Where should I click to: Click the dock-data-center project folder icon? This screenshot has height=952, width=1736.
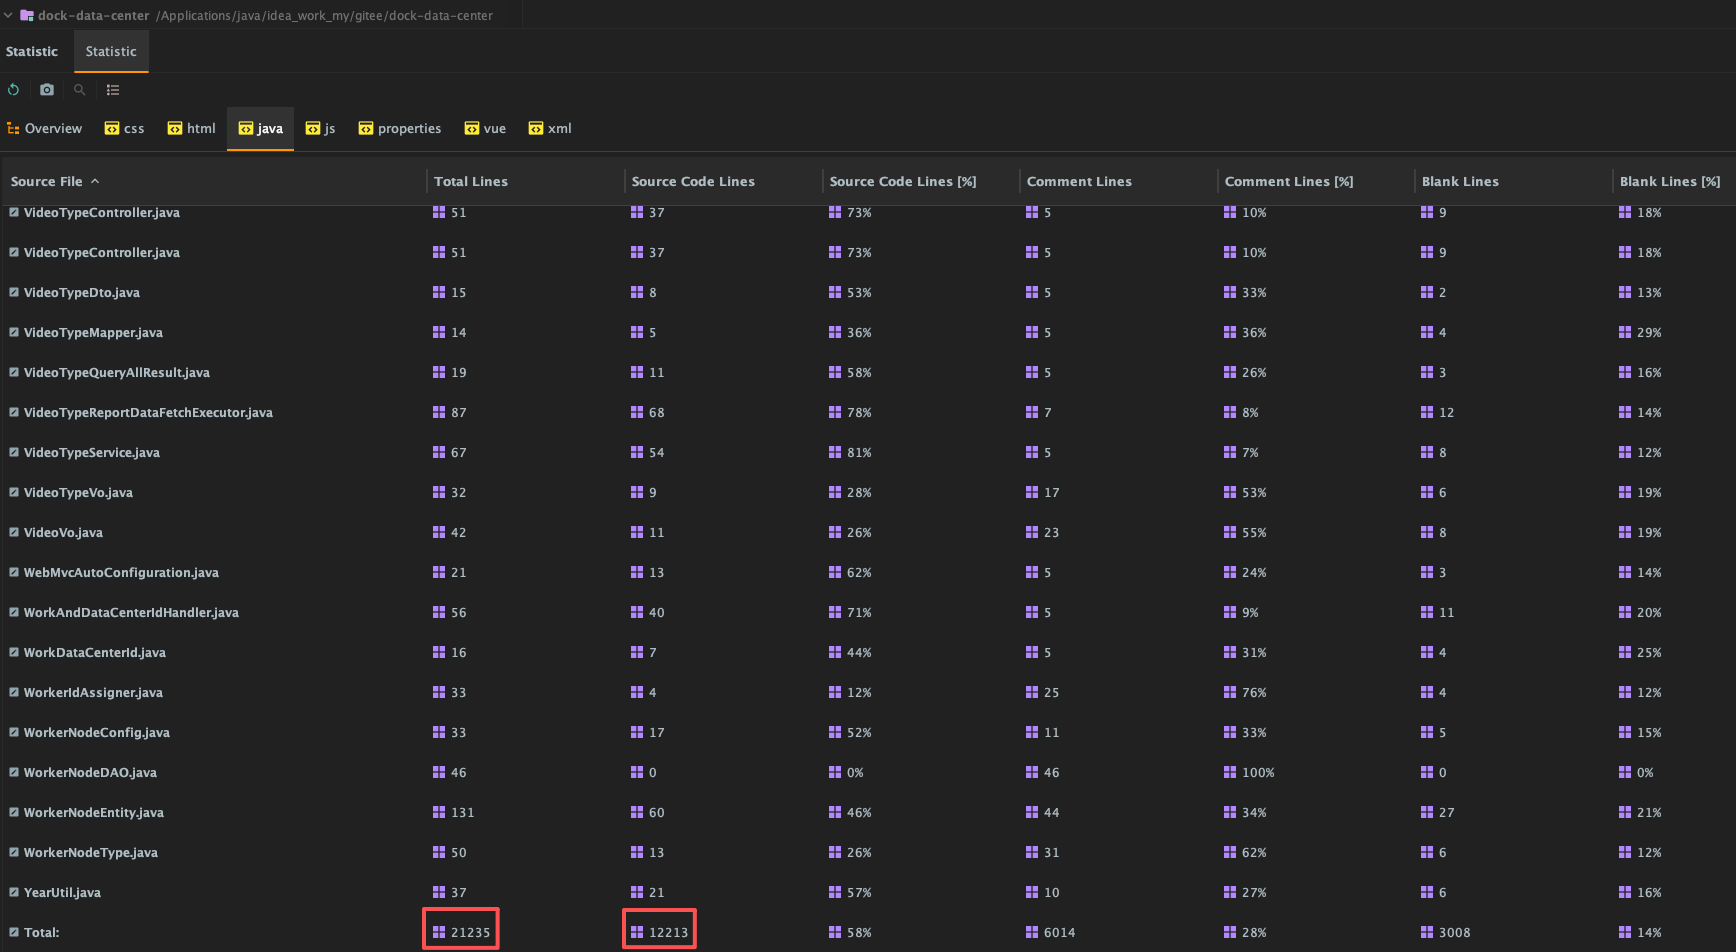click(x=27, y=16)
